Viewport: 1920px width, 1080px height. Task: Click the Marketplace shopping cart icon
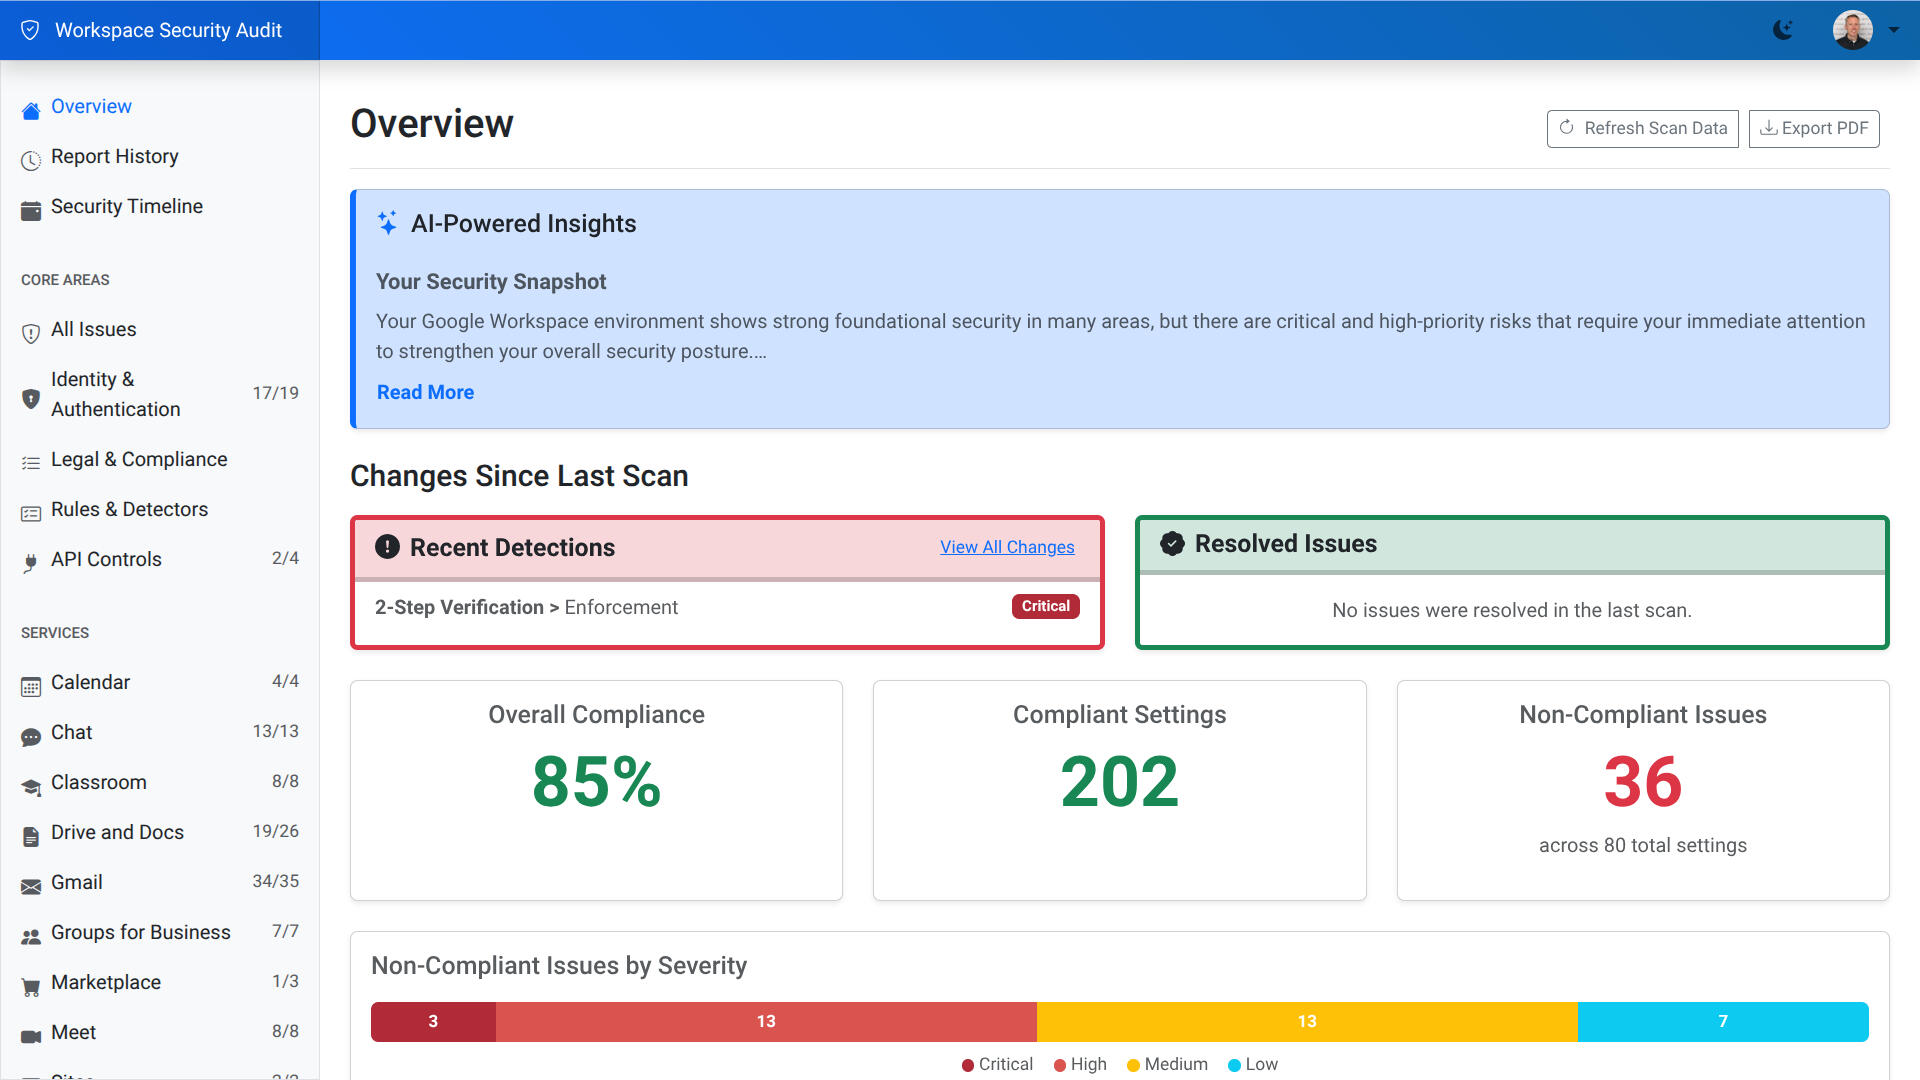[29, 982]
